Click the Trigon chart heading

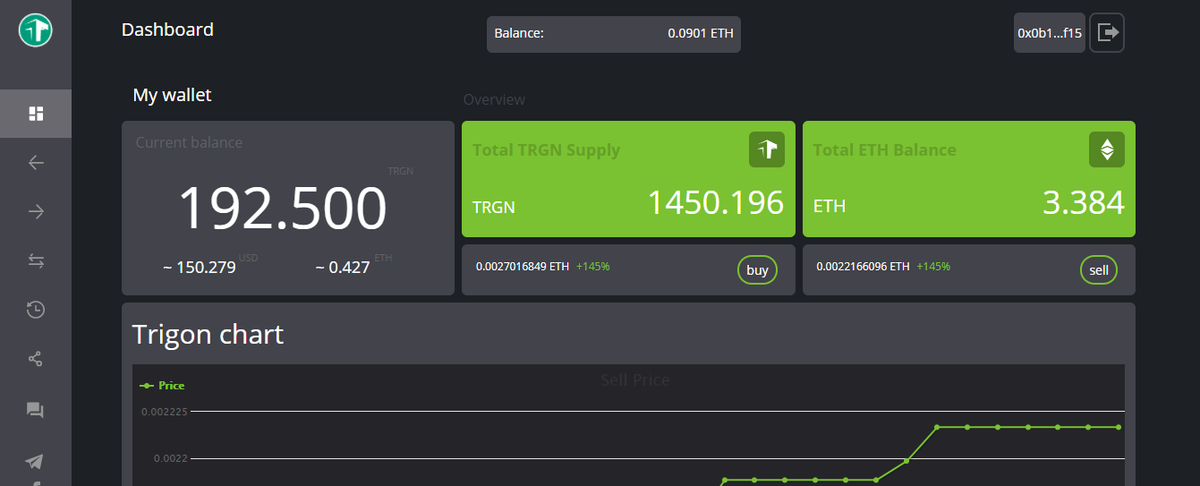click(x=208, y=334)
